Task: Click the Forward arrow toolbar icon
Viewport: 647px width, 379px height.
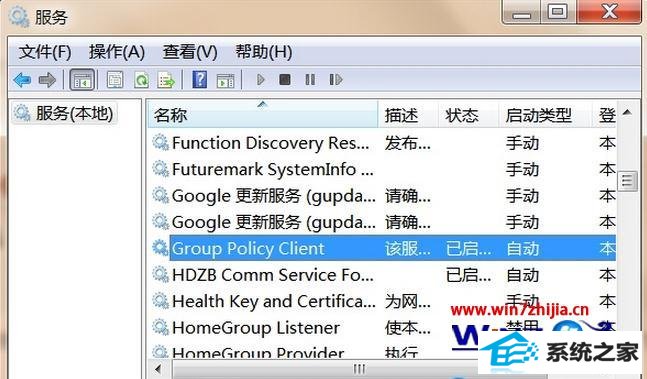Action: [x=47, y=80]
